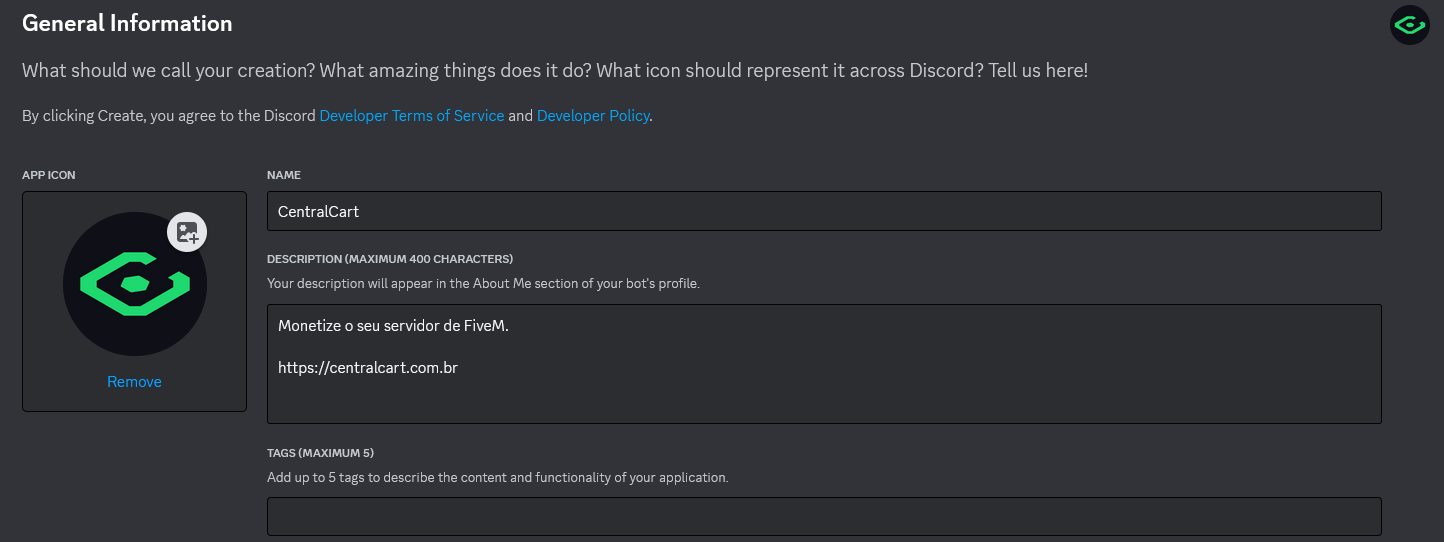This screenshot has width=1444, height=542.
Task: Open the Developer Policy link
Action: 594,116
